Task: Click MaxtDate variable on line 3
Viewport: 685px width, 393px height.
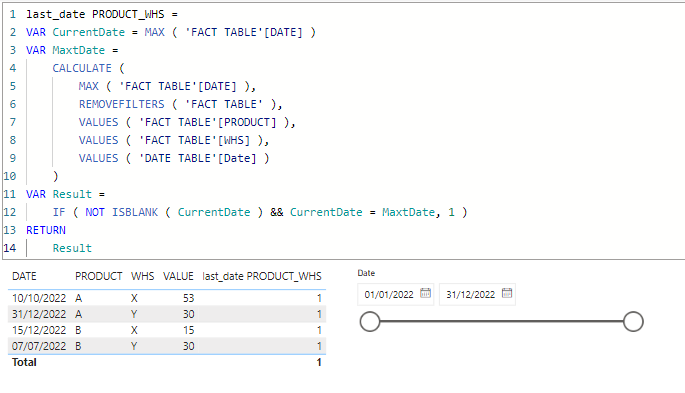Action: point(79,50)
